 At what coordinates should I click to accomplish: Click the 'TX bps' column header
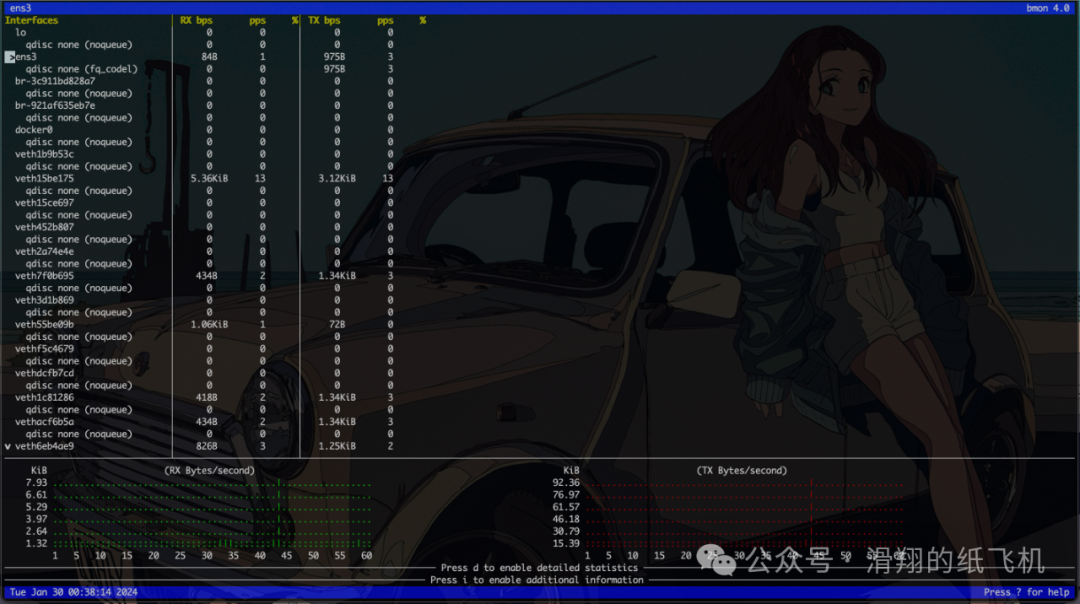tap(324, 21)
